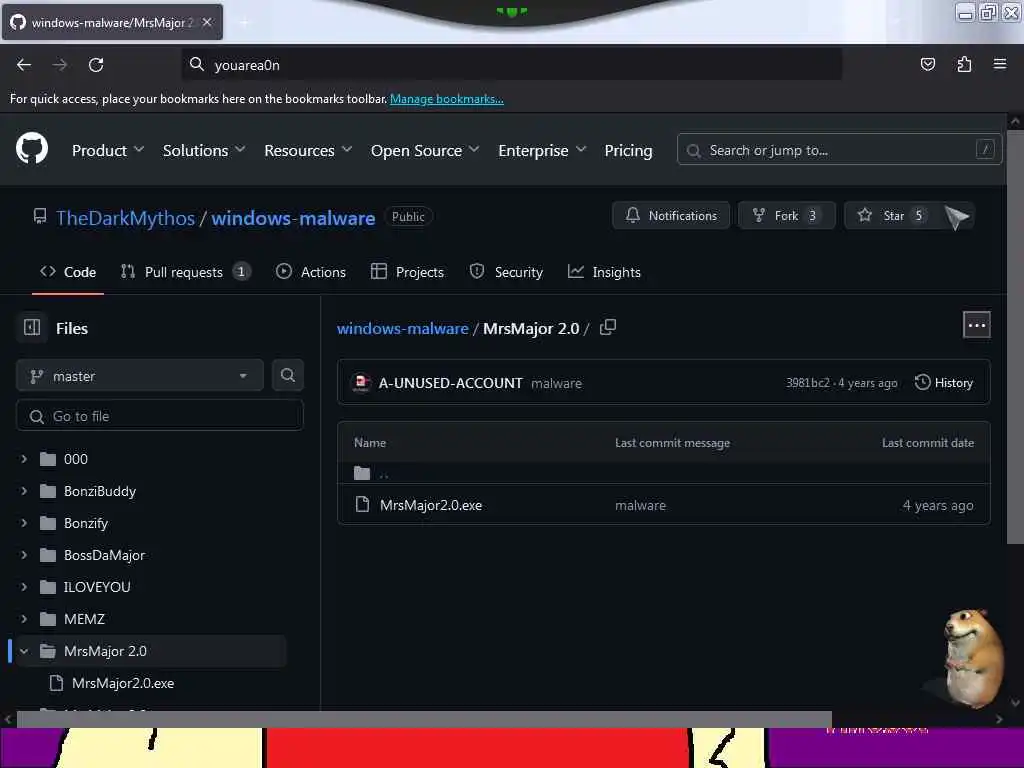The height and width of the screenshot is (768, 1024).
Task: Fork the repository
Action: [786, 216]
